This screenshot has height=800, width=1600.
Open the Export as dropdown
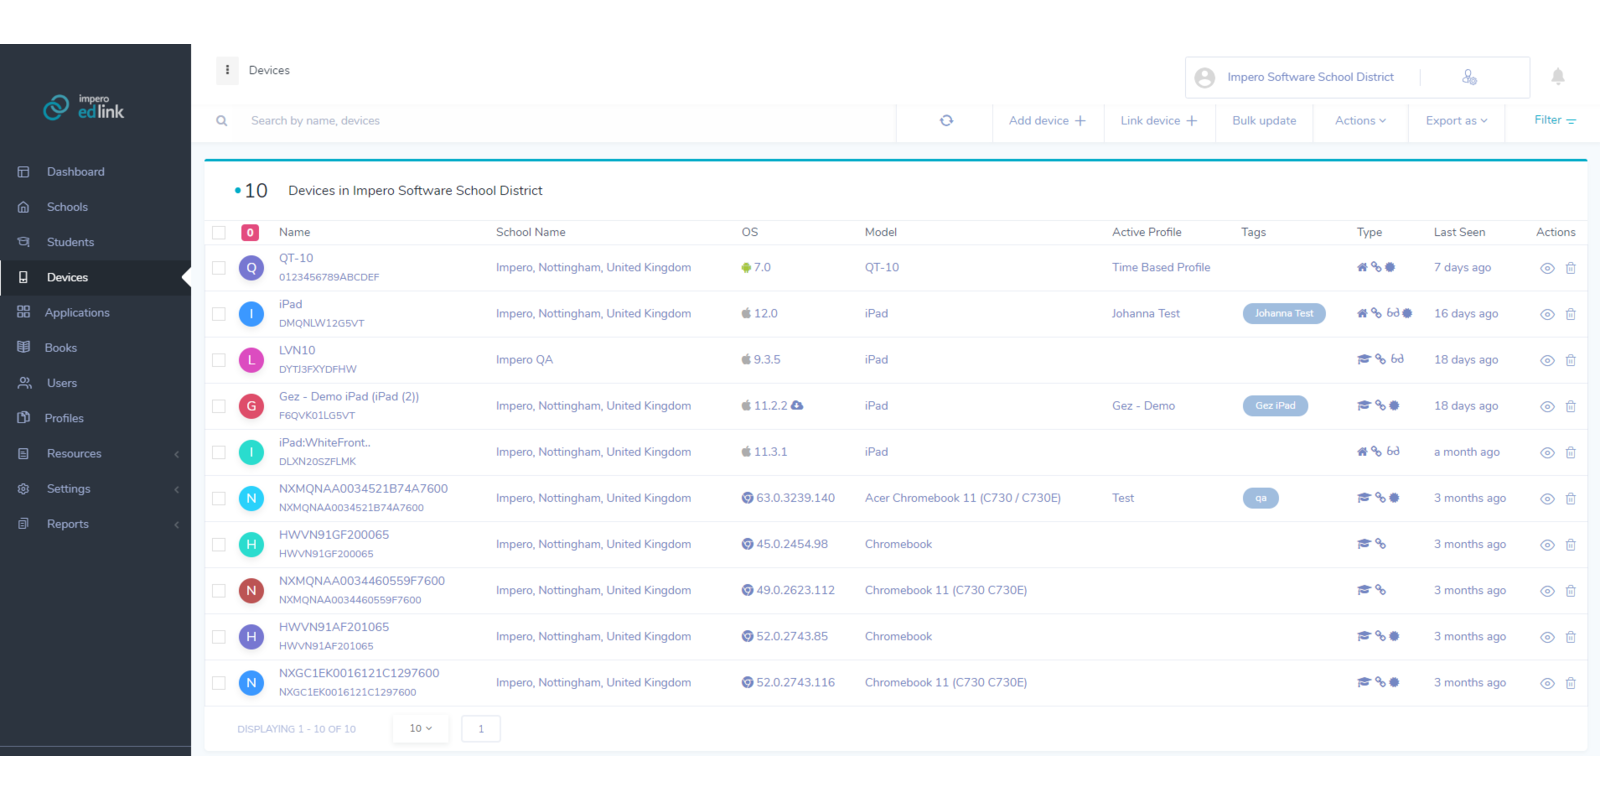1456,121
